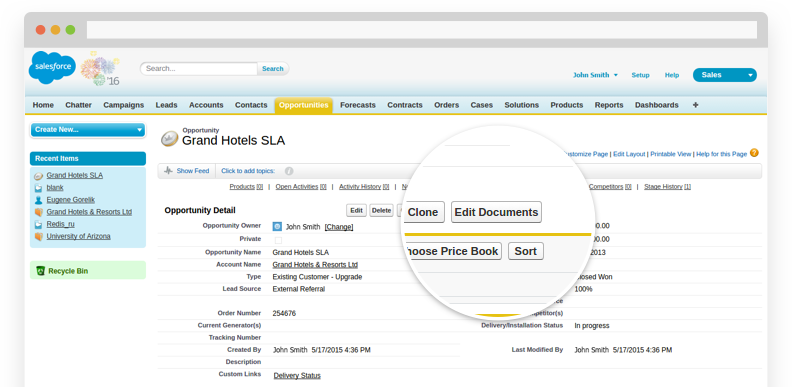Screen dimensions: 792x387
Task: Open the Help link in header
Action: 672,75
